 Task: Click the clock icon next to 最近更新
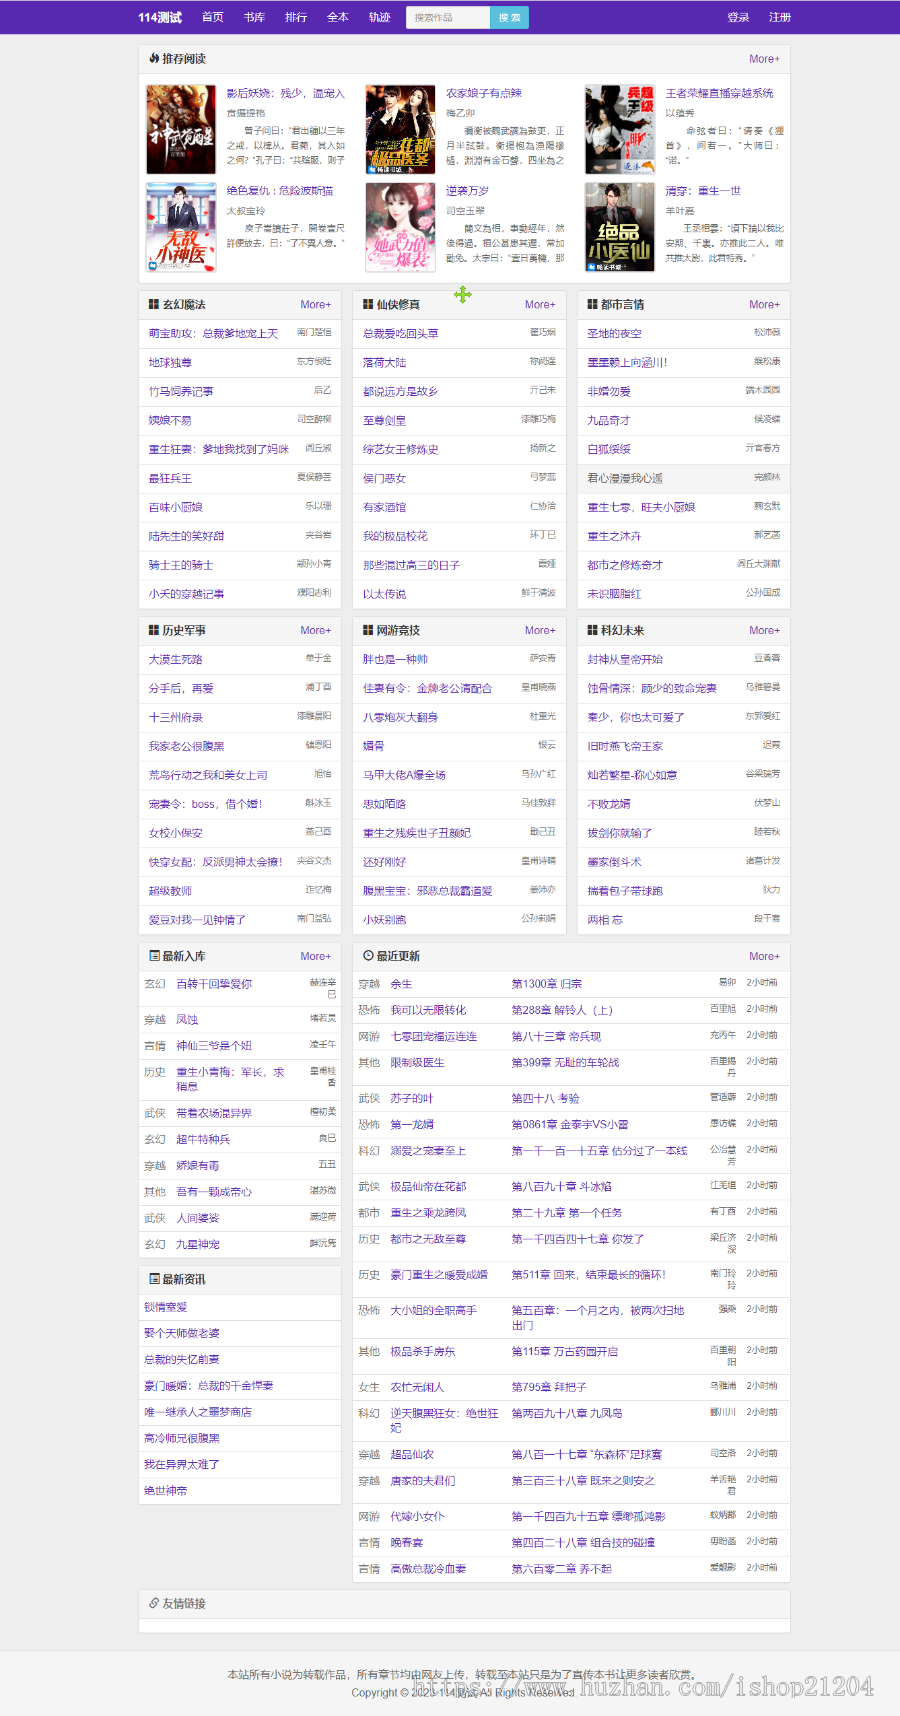coord(368,956)
